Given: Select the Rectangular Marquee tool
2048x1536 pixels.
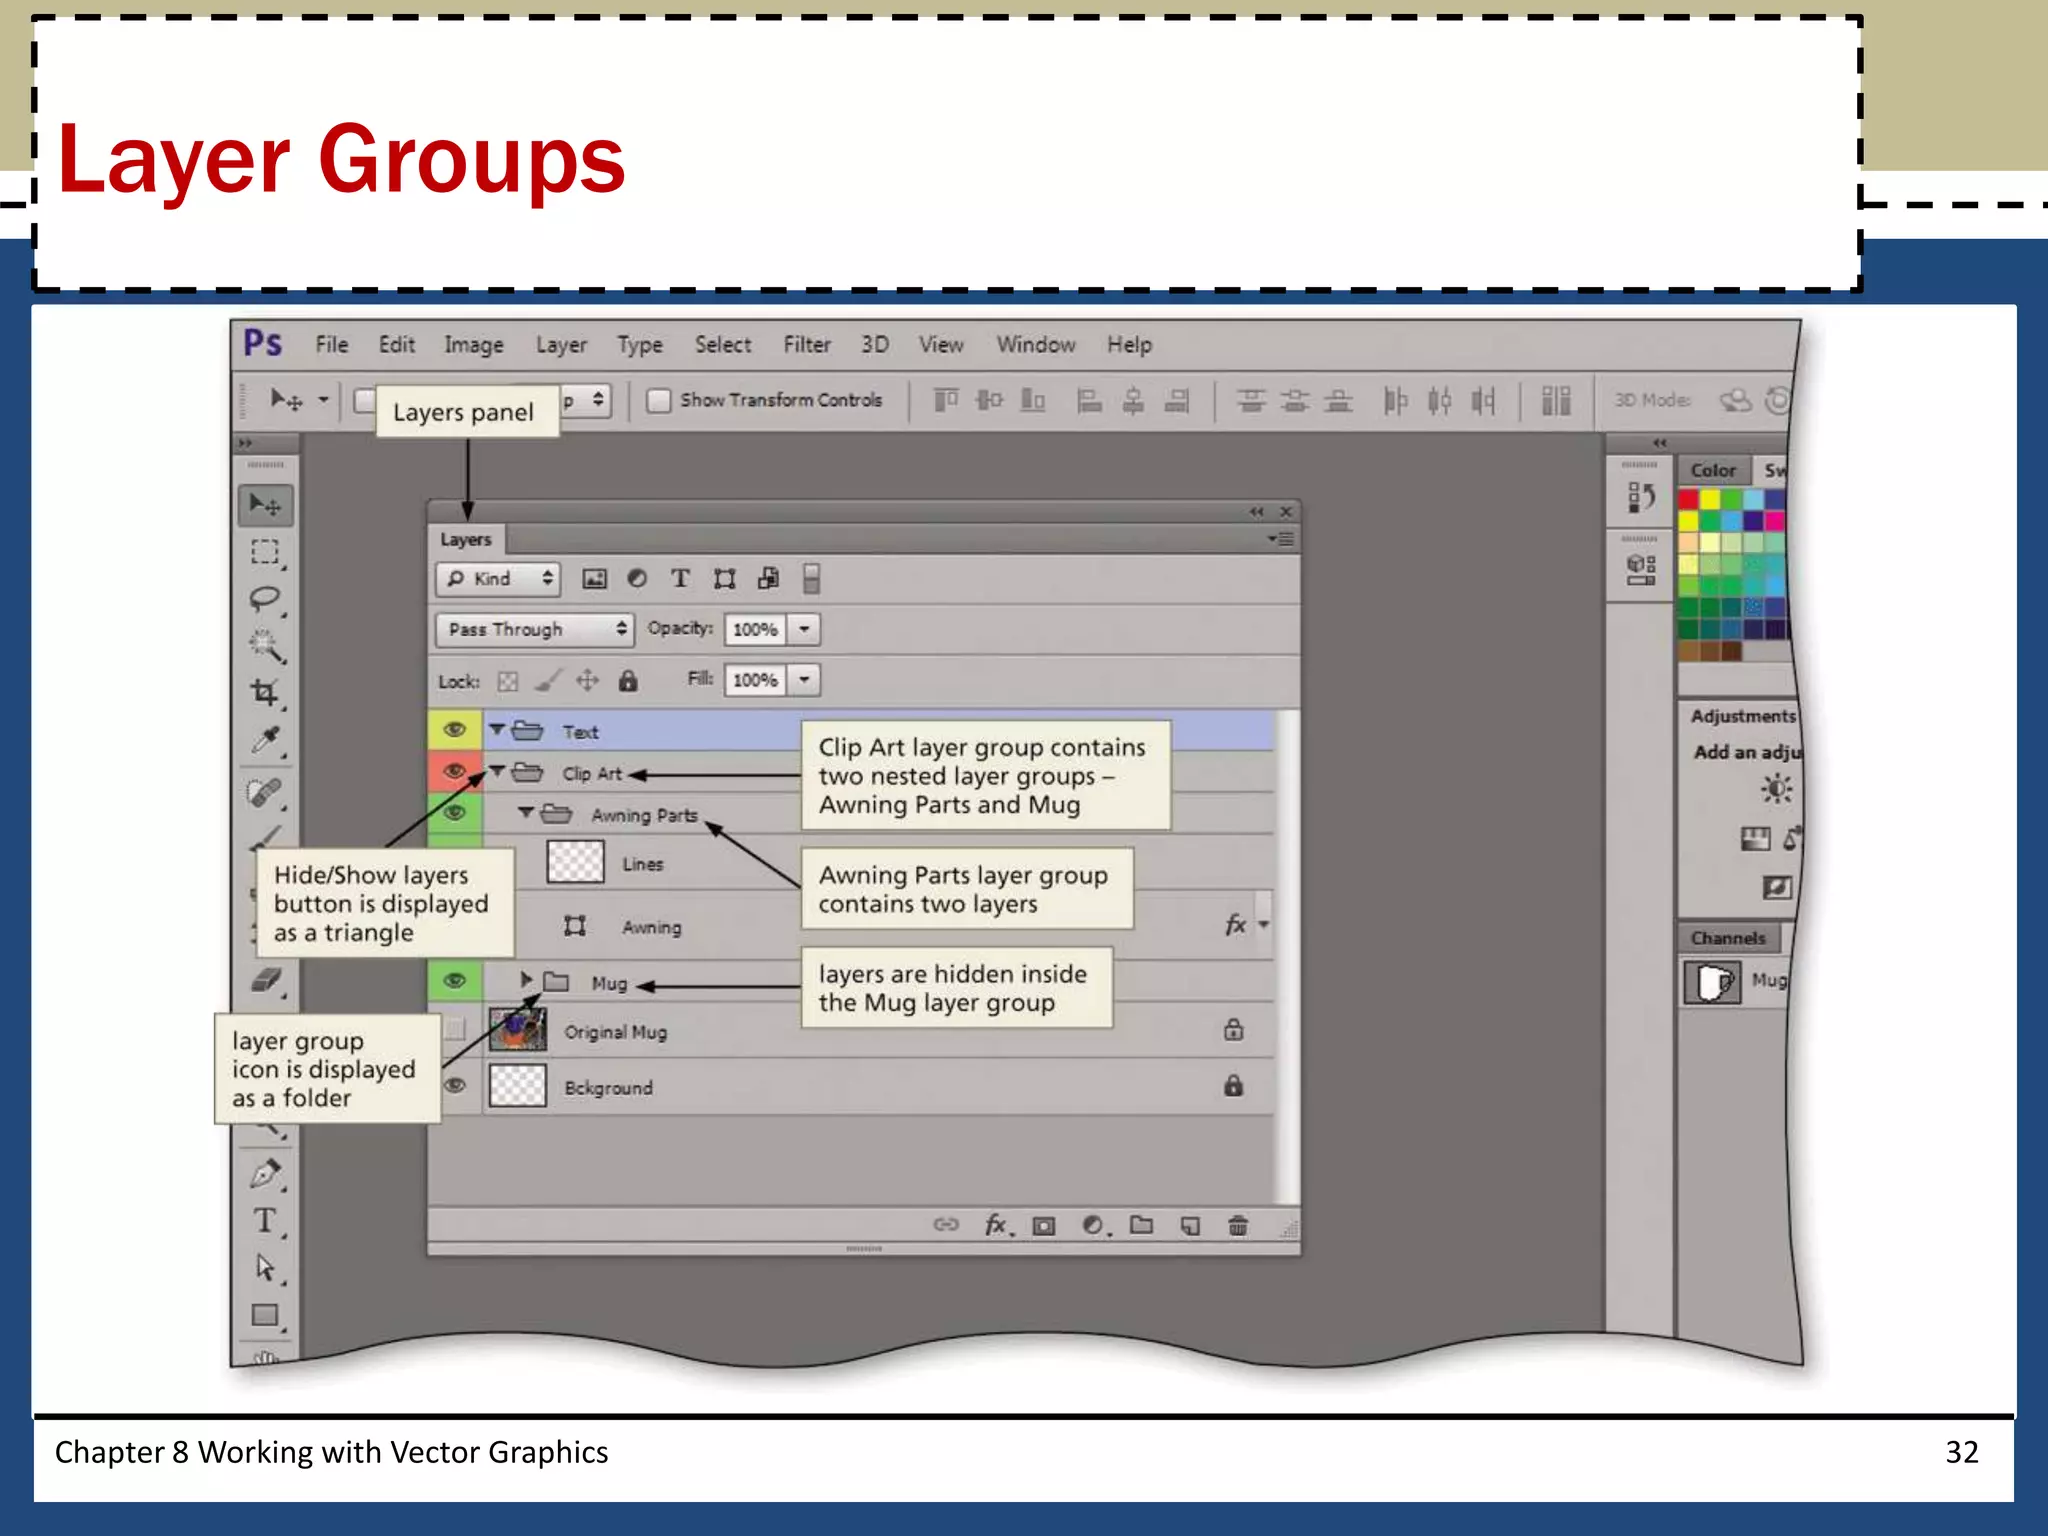Looking at the screenshot, I should click(x=265, y=552).
